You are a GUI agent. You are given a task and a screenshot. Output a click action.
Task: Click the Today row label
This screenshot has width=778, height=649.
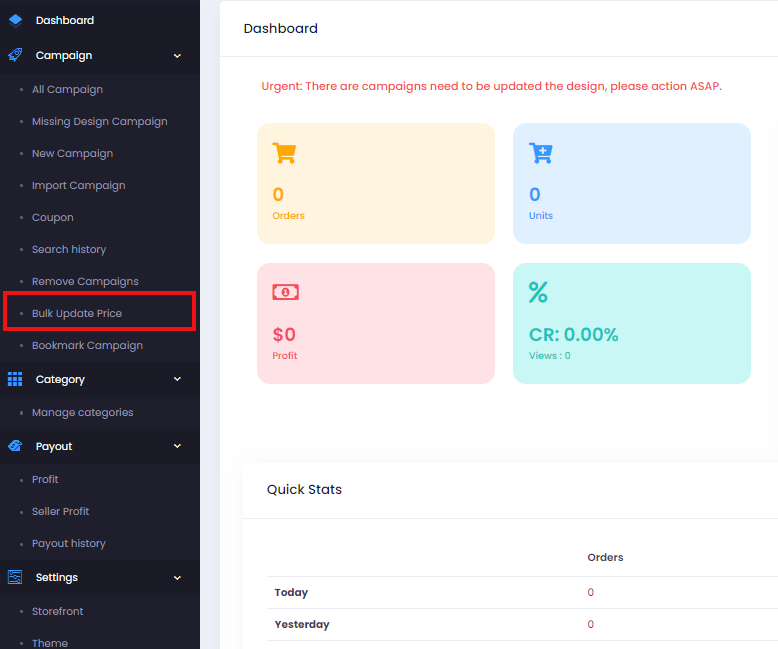tap(291, 592)
